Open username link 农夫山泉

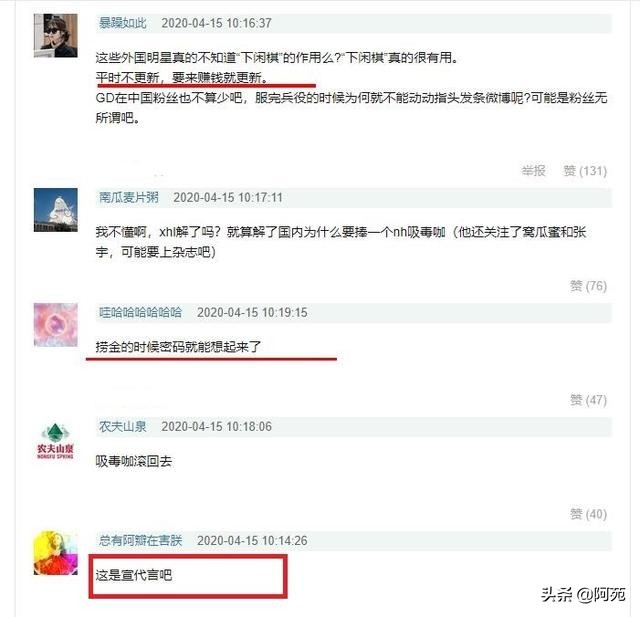pos(122,426)
